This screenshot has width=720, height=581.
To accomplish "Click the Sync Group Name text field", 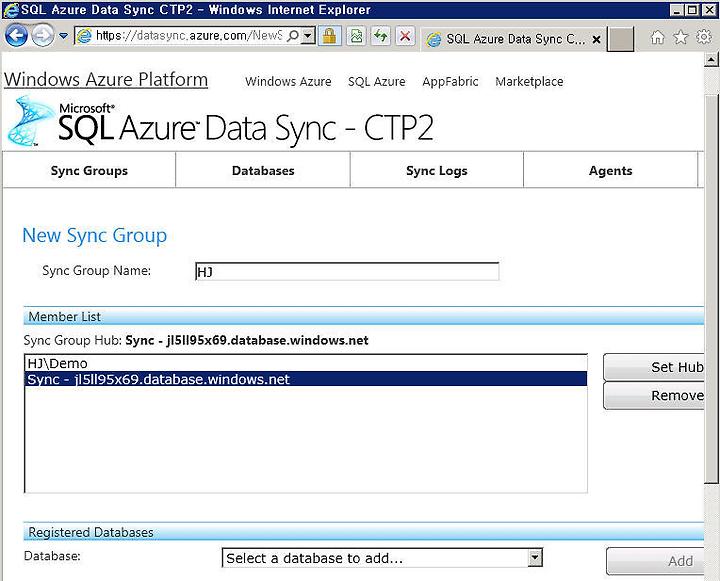I will coord(347,271).
